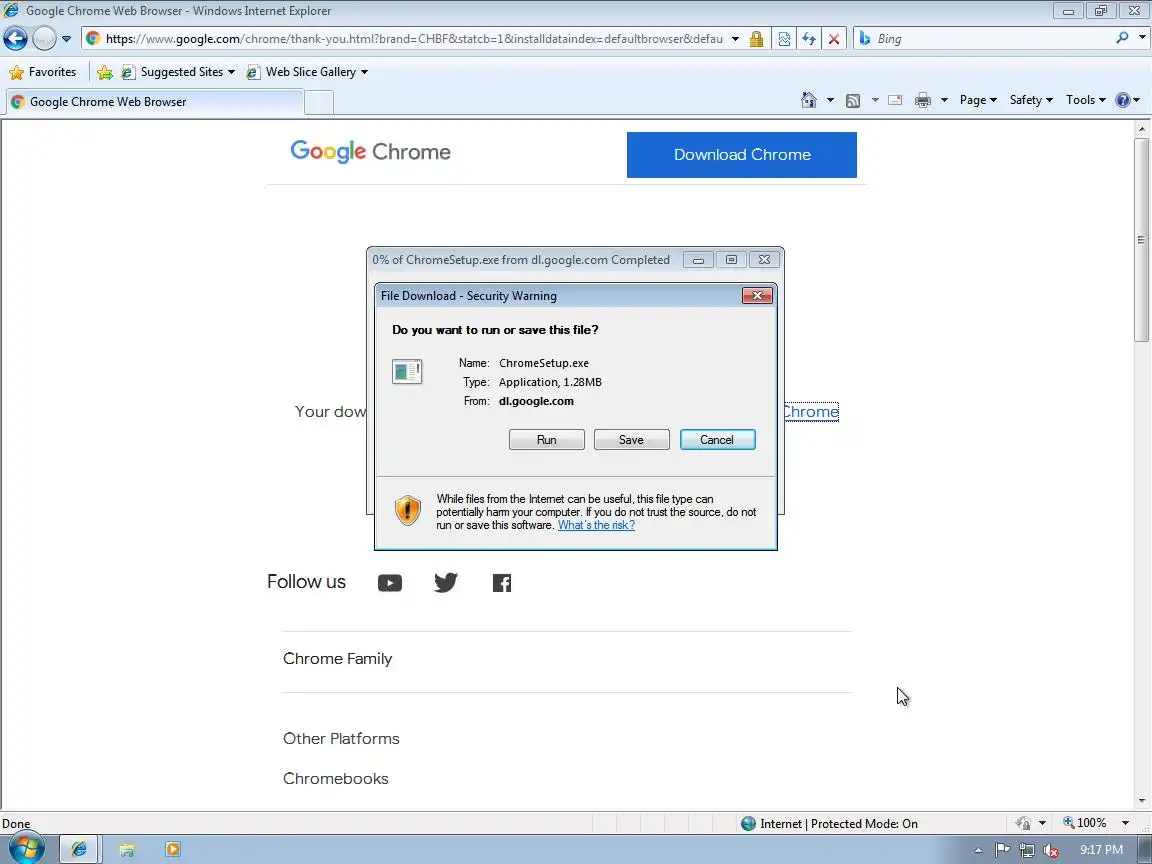
Task: Click the Refresh page icon
Action: (809, 39)
